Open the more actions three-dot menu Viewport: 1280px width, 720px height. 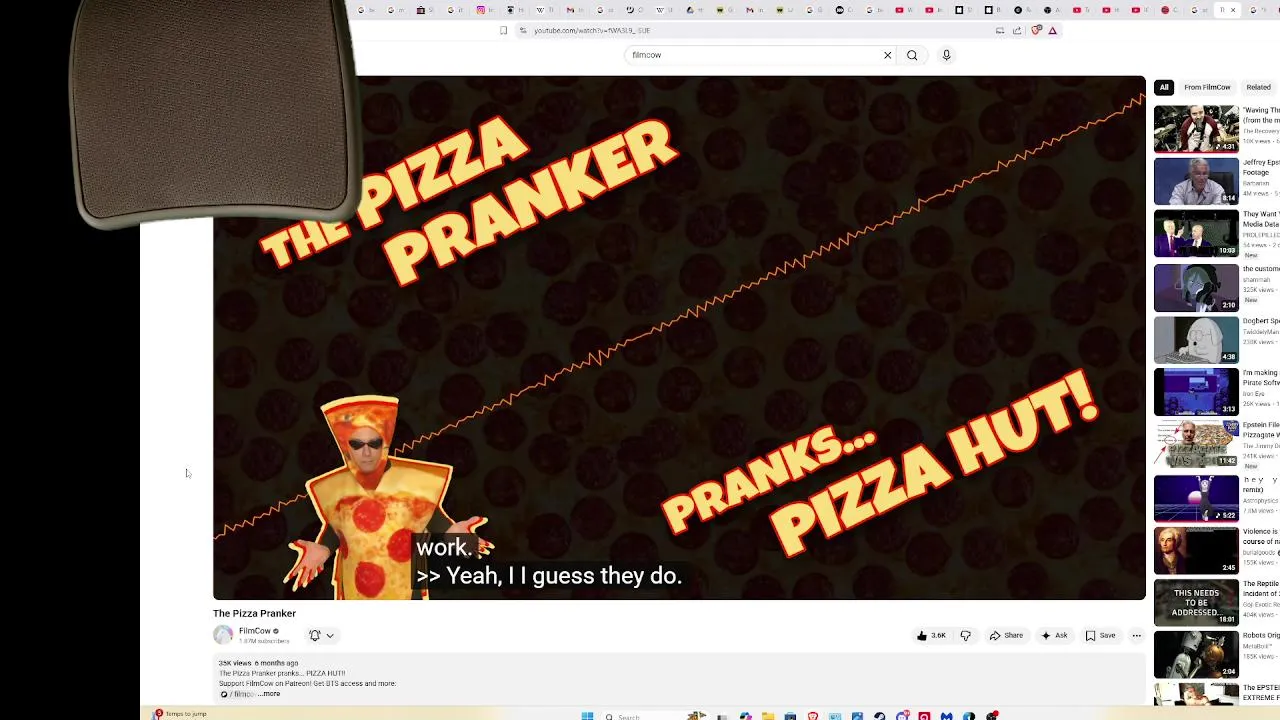tap(1136, 636)
